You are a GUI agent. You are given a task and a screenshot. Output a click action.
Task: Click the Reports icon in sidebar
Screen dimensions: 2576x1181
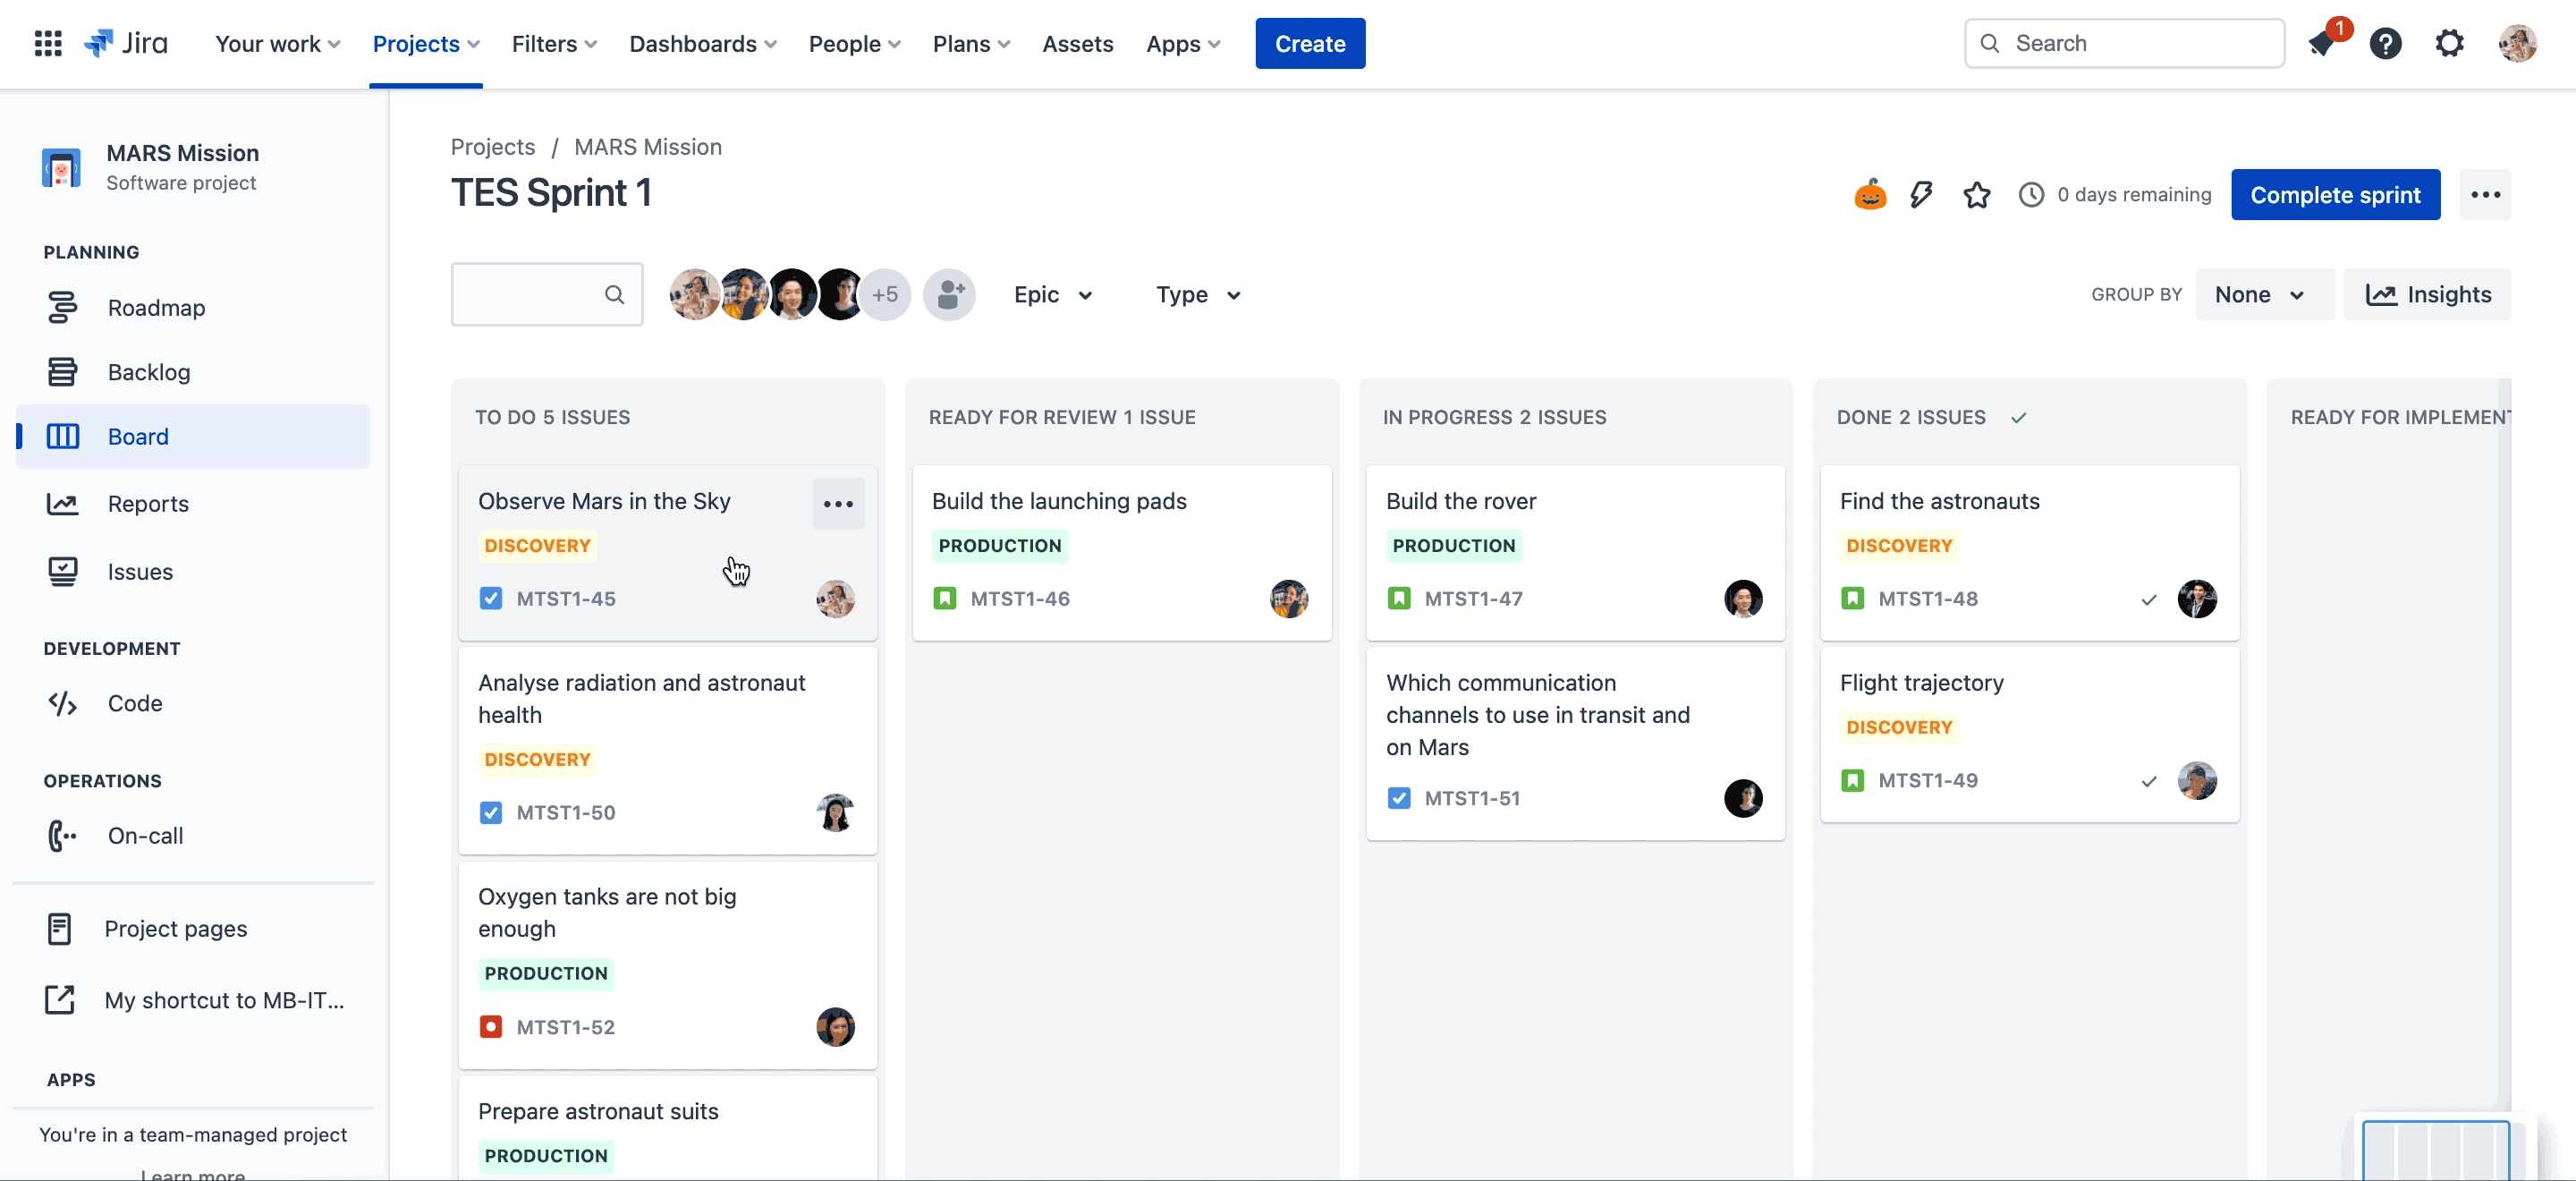(x=61, y=505)
